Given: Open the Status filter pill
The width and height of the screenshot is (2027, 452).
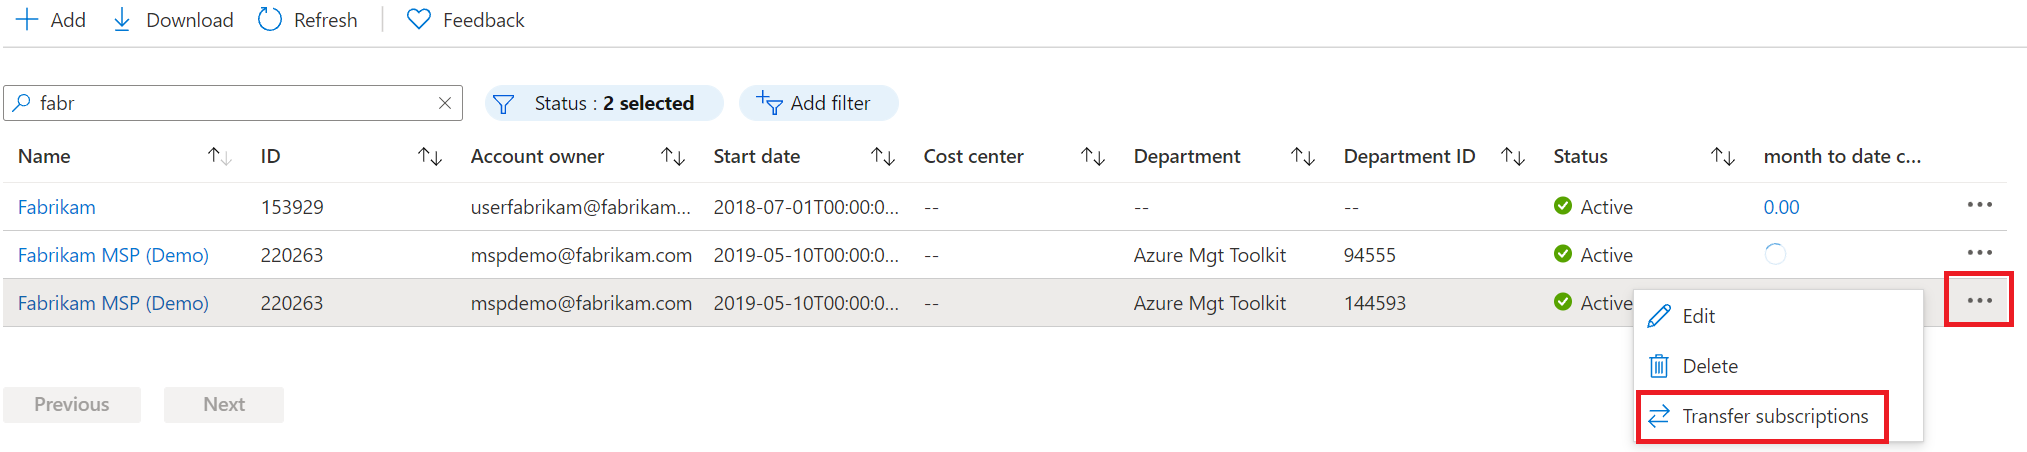Looking at the screenshot, I should point(603,103).
